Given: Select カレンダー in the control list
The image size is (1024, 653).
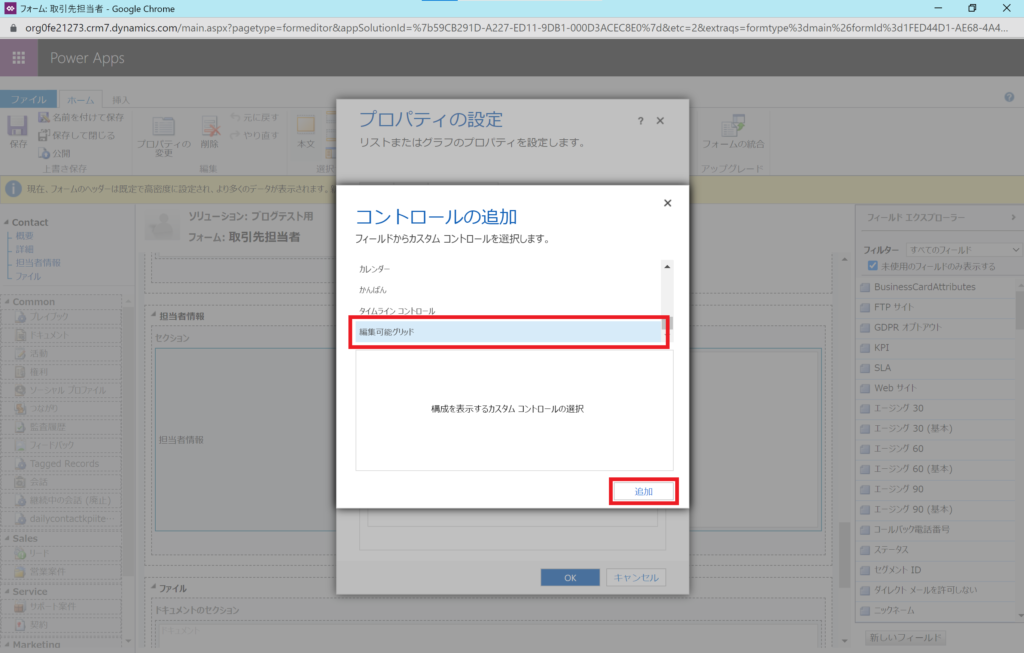Looking at the screenshot, I should [376, 269].
